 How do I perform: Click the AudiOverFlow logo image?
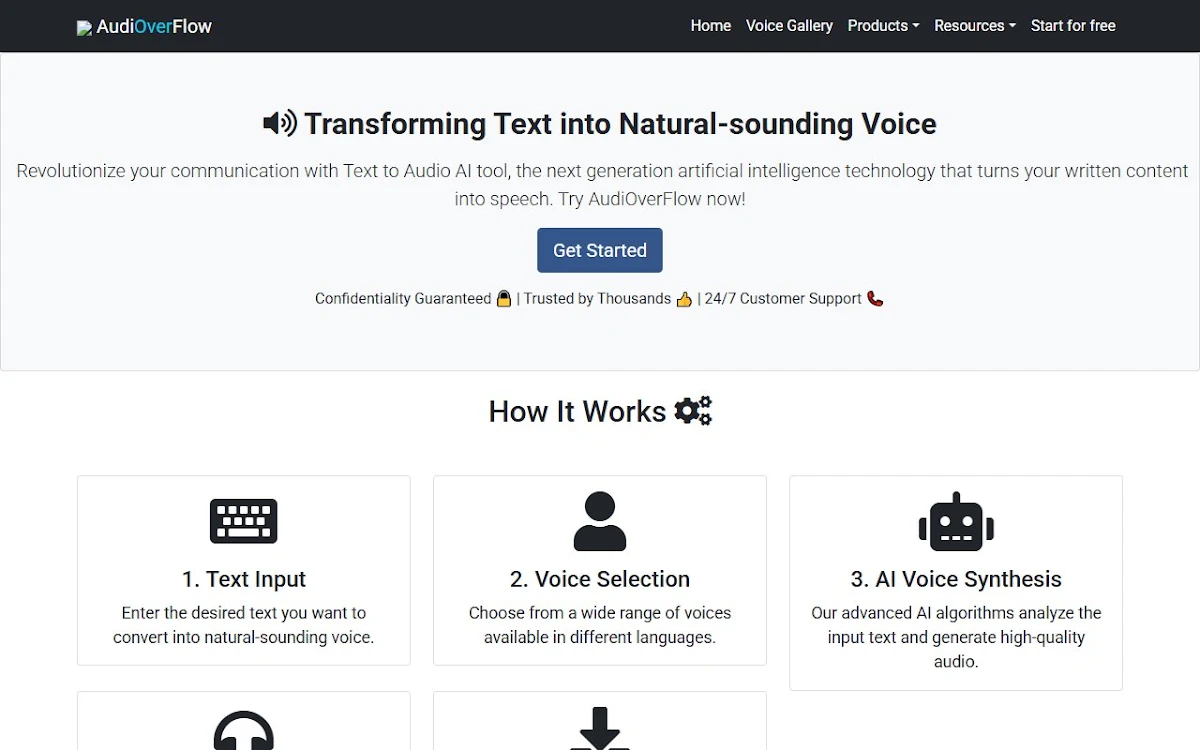[x=84, y=28]
